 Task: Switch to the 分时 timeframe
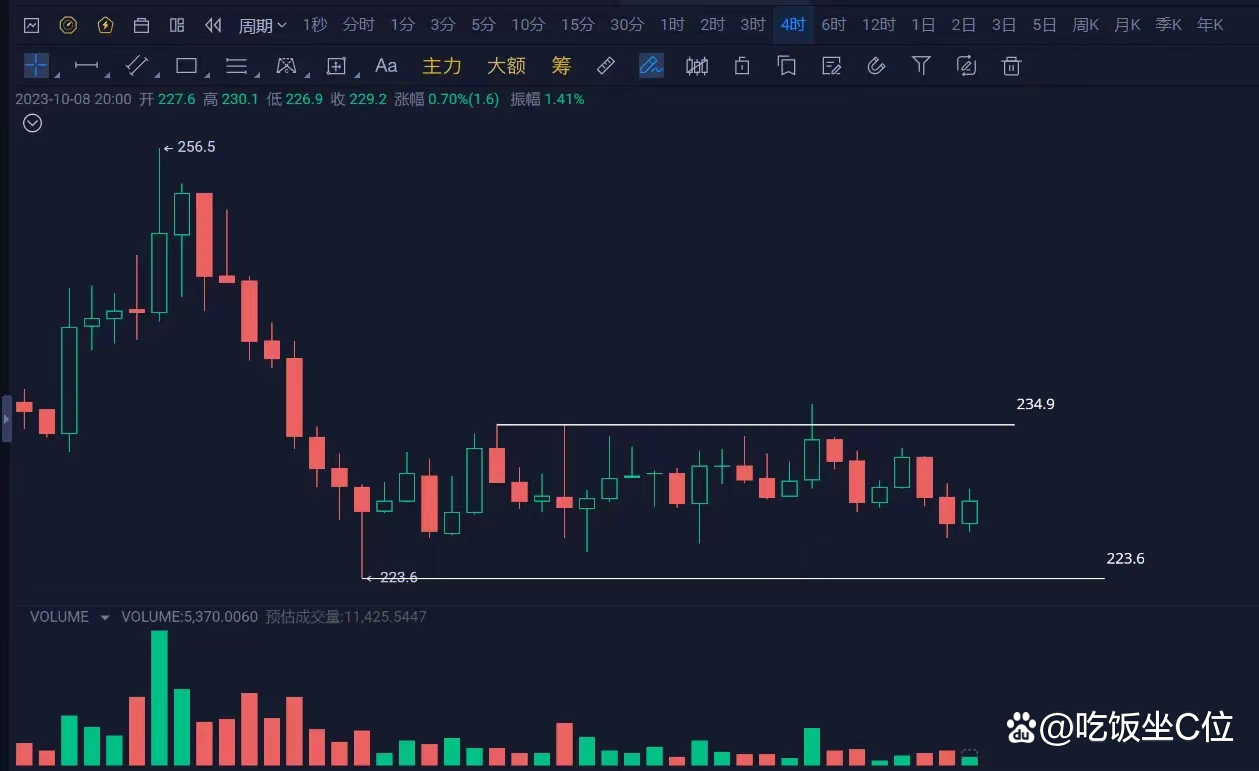358,25
